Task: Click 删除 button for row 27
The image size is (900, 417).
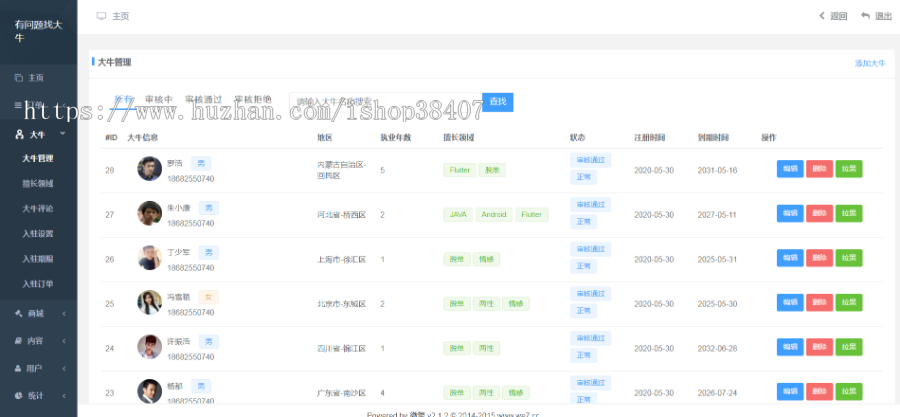Action: pyautogui.click(x=819, y=213)
